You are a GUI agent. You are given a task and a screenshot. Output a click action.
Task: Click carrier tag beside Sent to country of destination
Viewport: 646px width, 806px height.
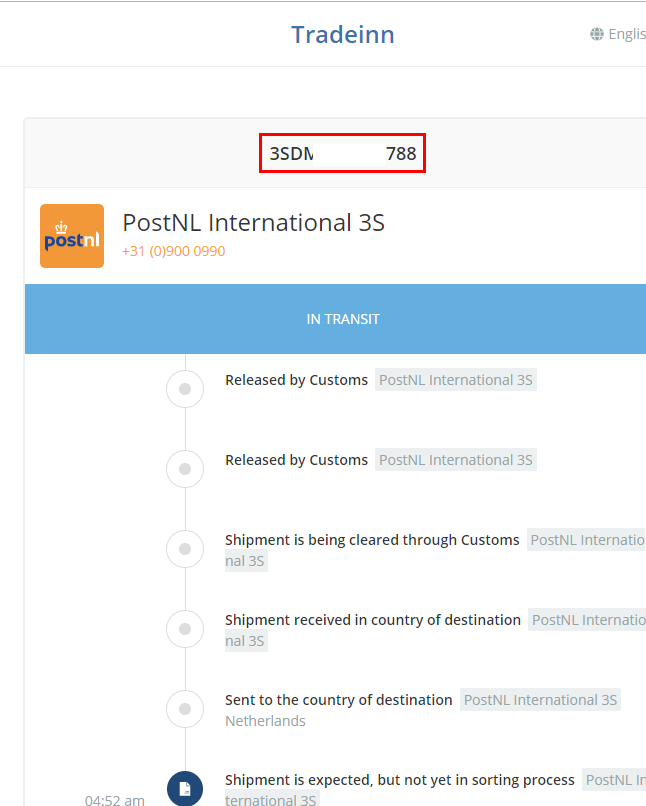click(540, 700)
